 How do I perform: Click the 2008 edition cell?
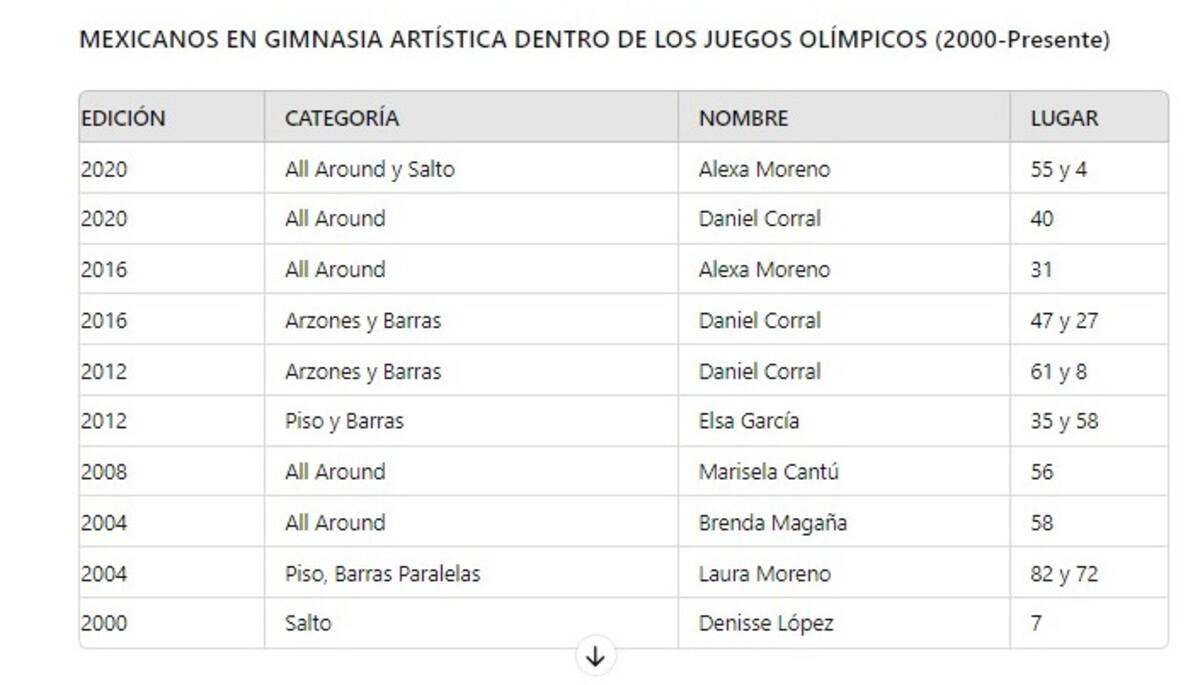[x=104, y=472]
